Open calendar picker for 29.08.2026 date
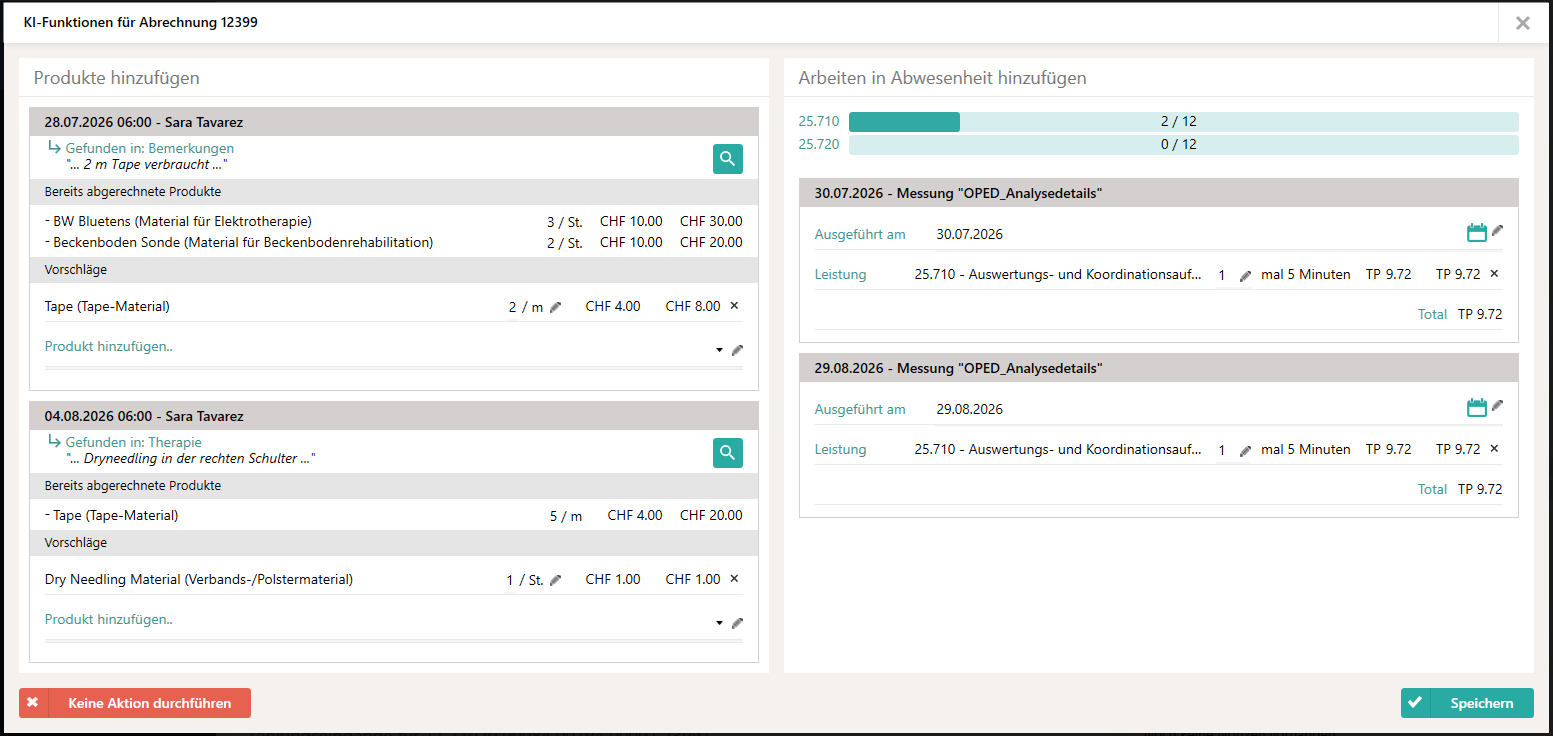 pyautogui.click(x=1477, y=407)
